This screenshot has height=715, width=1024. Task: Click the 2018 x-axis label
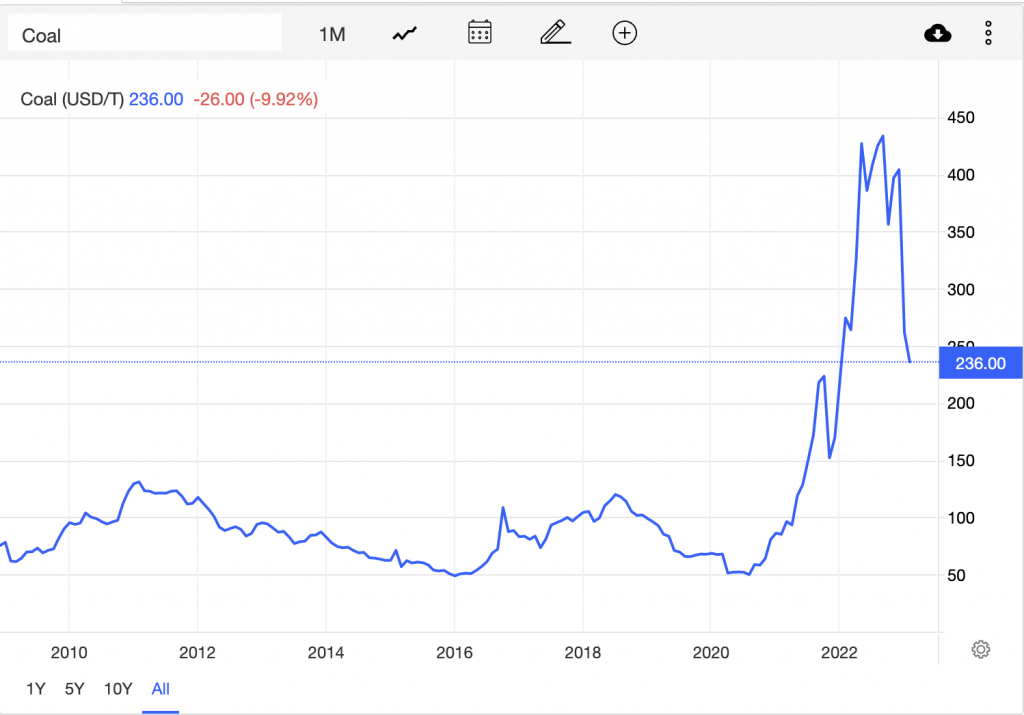coord(583,652)
